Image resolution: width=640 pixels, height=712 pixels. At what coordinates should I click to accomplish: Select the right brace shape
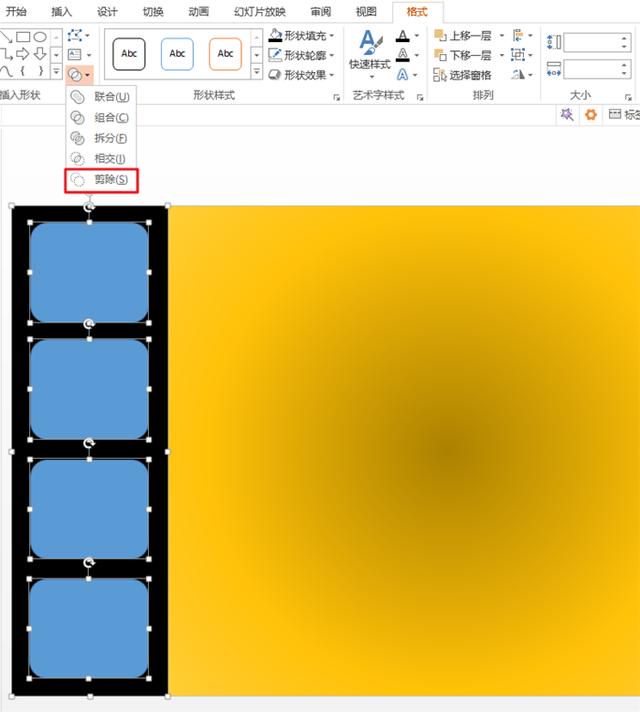coord(40,71)
